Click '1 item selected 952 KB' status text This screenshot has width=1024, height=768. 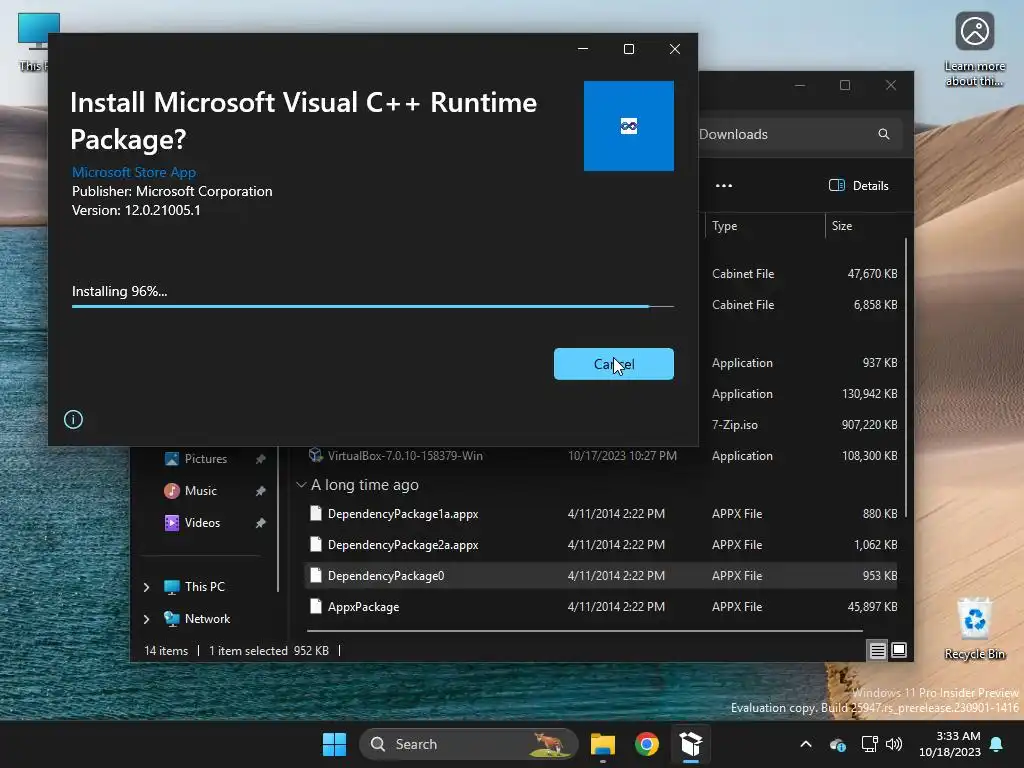pyautogui.click(x=268, y=650)
